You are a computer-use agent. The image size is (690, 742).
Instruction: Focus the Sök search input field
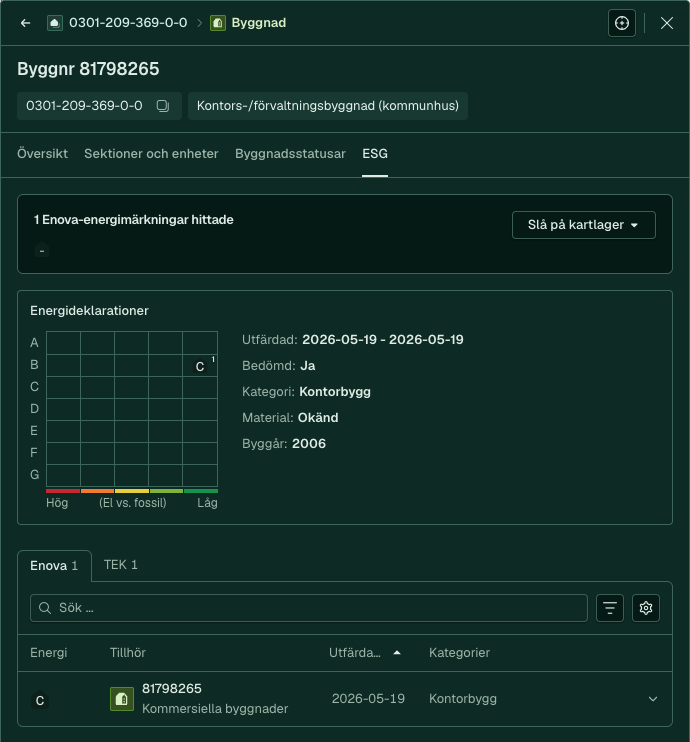309,608
